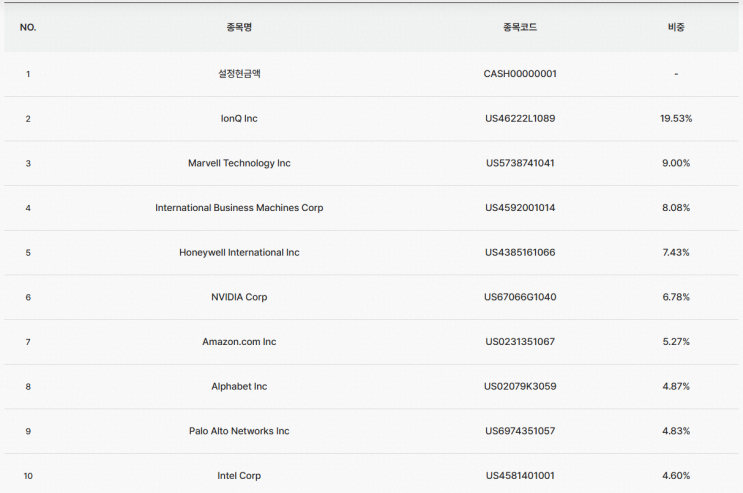Click the dash weight for 설정현금액
This screenshot has height=493, width=743.
point(676,74)
